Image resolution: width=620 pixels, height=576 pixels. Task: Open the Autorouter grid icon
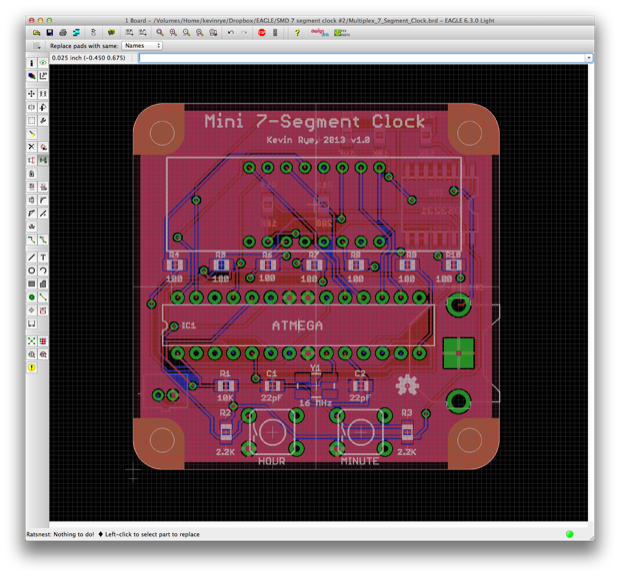tap(43, 341)
